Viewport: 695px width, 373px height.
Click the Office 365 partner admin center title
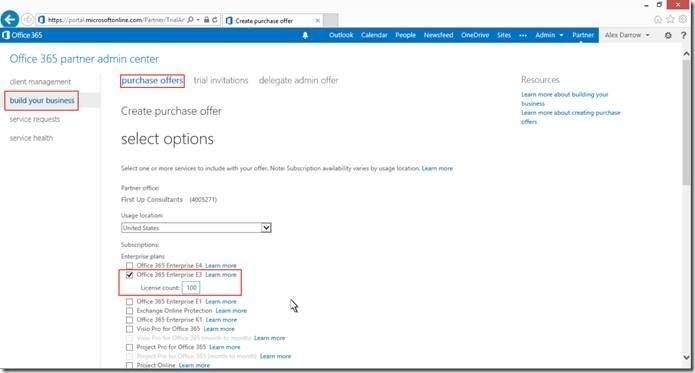(84, 59)
